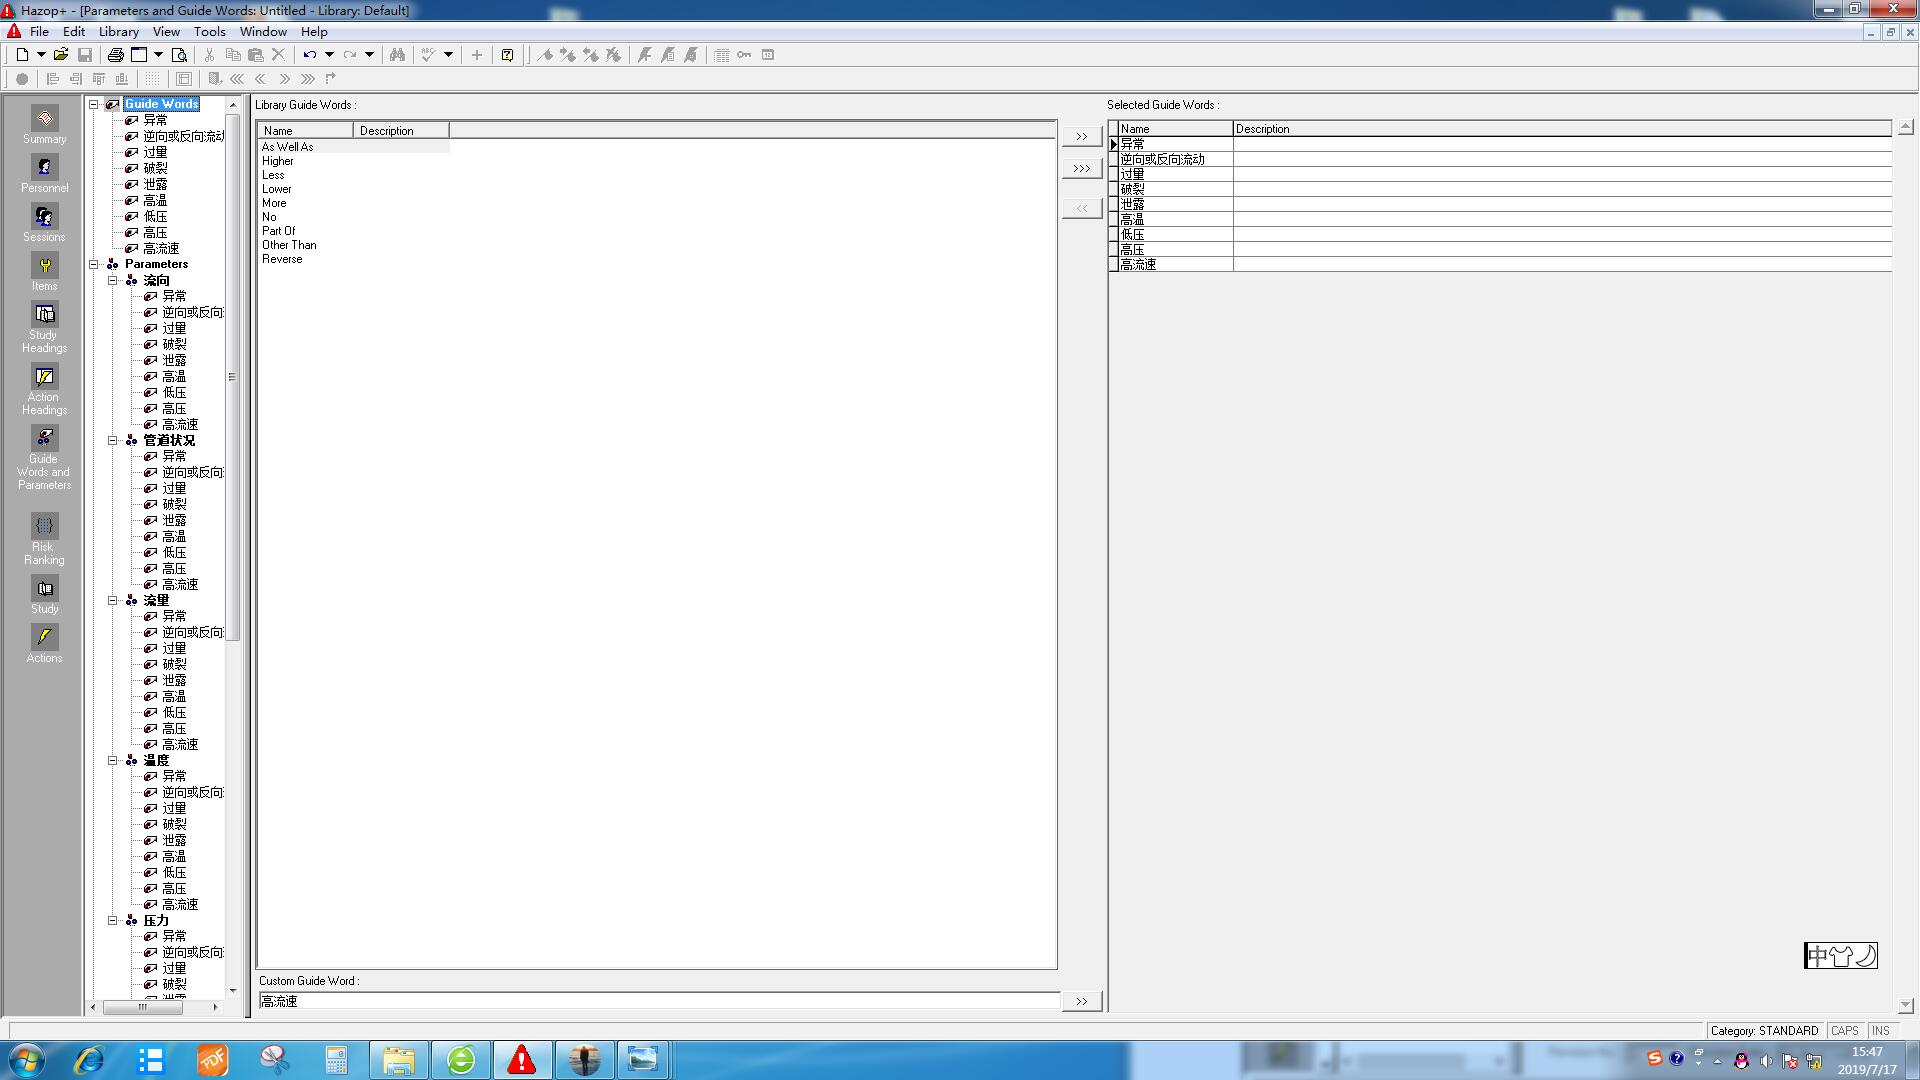The image size is (1920, 1080).
Task: Click the New document toolbar icon
Action: [x=22, y=55]
